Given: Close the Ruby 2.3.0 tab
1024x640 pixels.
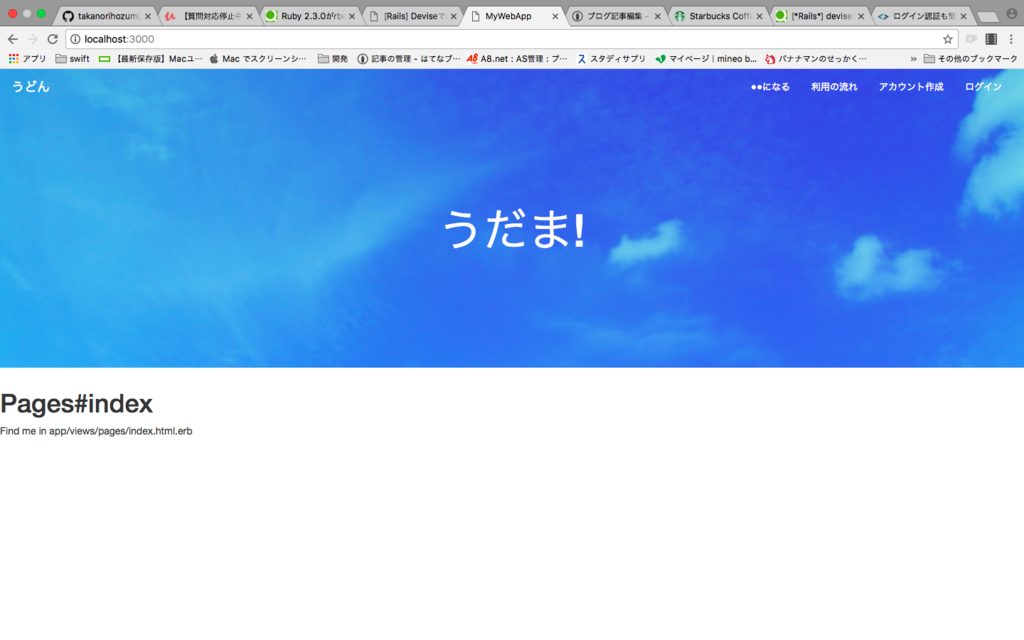Looking at the screenshot, I should point(351,16).
